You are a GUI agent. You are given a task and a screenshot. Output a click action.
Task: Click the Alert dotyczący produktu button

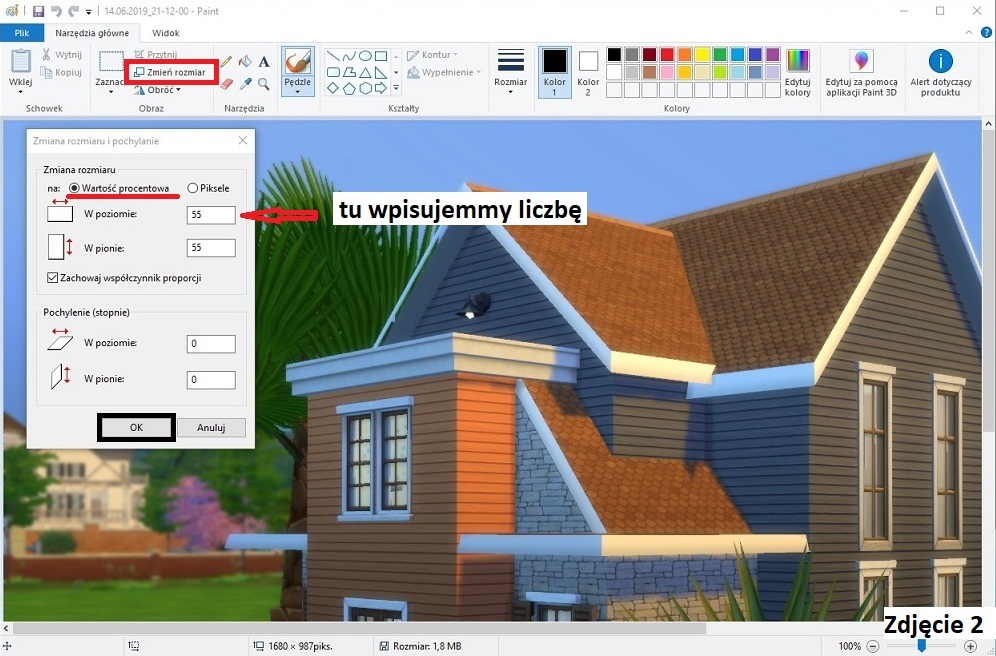[x=941, y=72]
